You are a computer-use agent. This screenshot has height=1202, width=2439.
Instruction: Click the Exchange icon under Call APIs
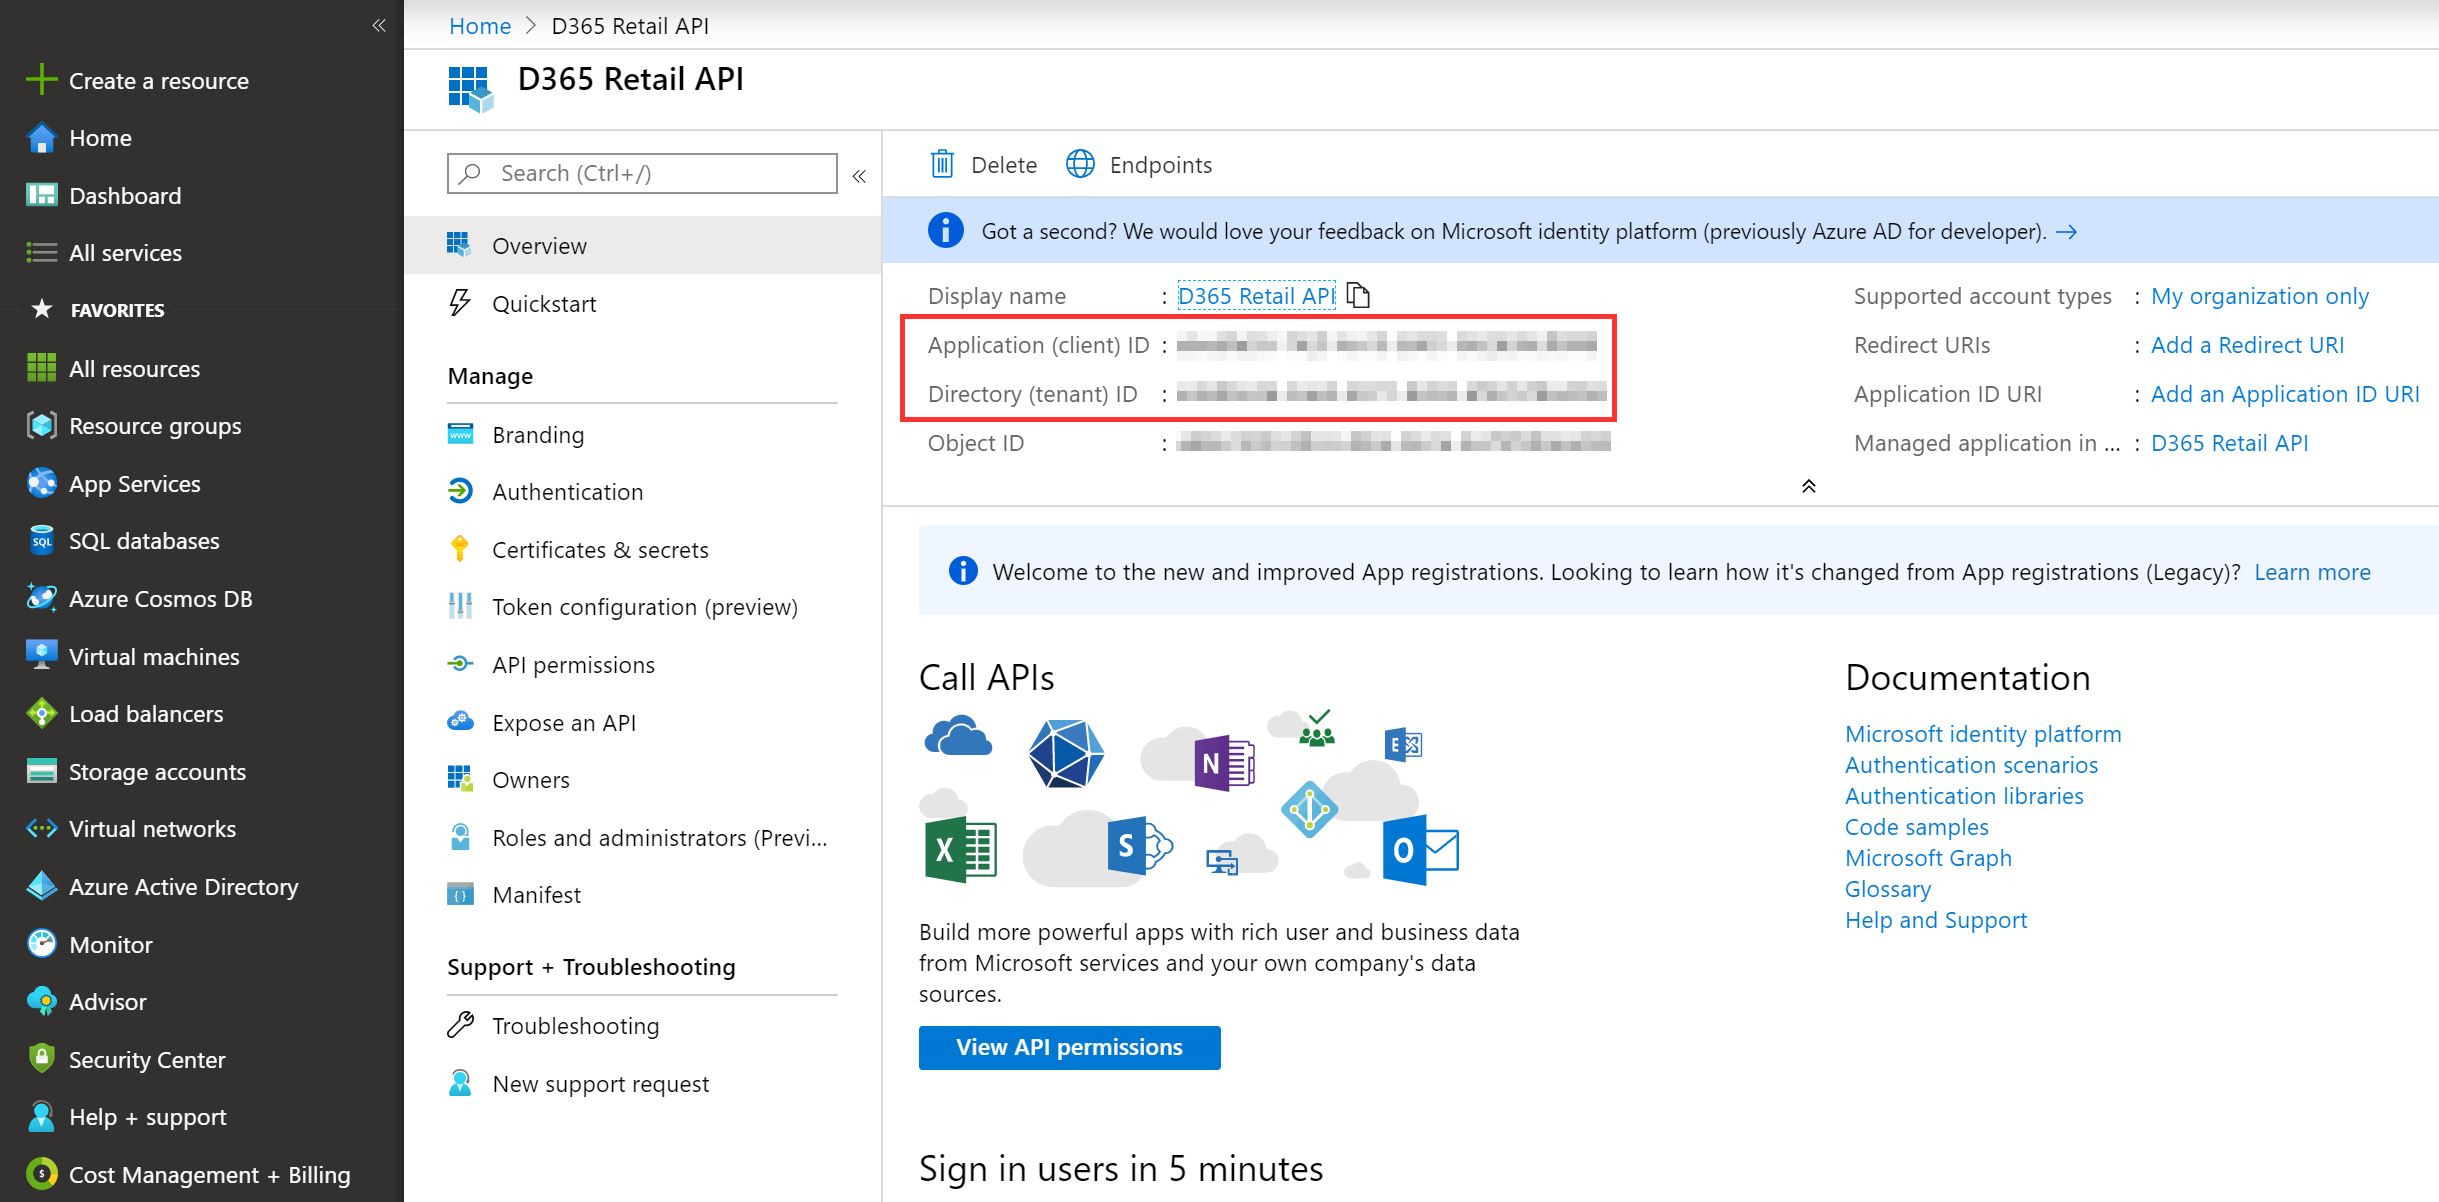[1403, 744]
